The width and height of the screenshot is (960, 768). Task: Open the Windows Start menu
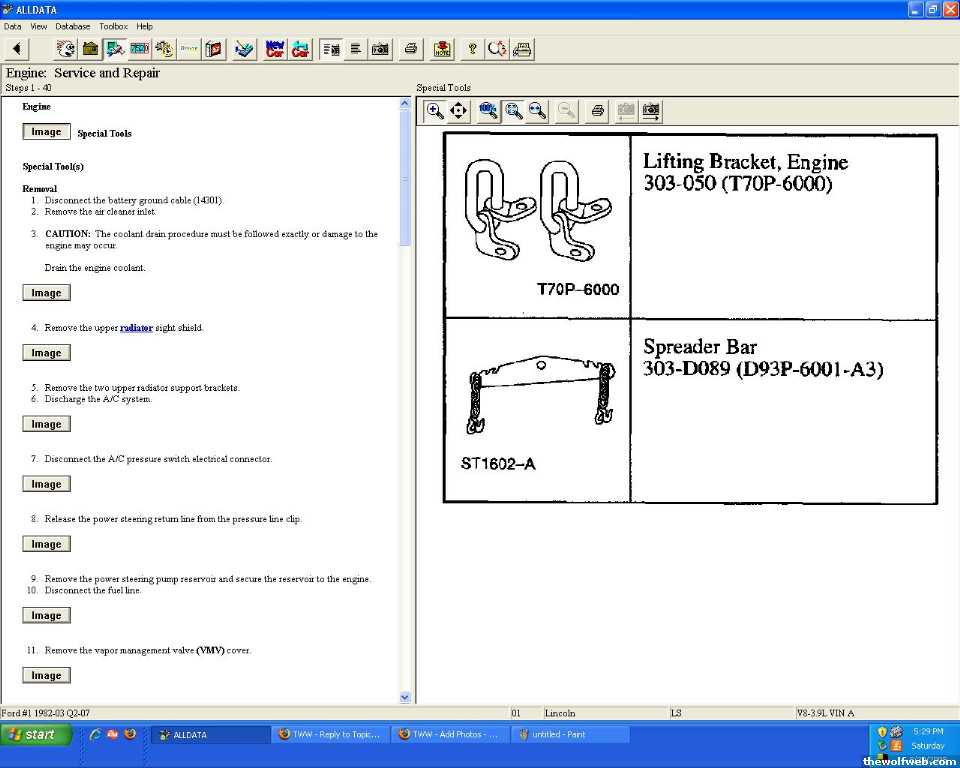click(36, 734)
